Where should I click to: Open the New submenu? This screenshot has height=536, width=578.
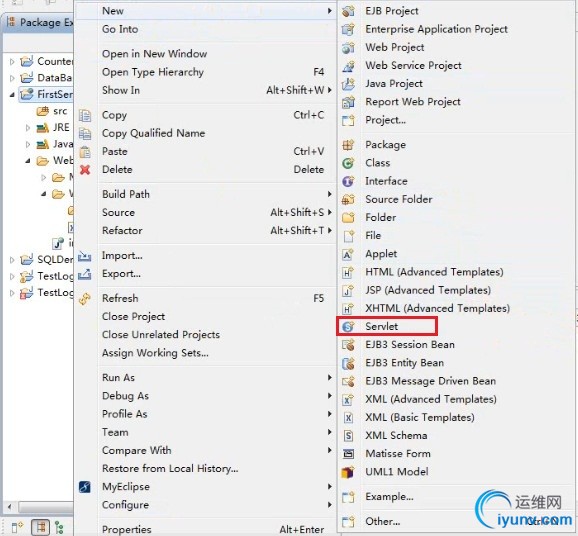pyautogui.click(x=205, y=11)
